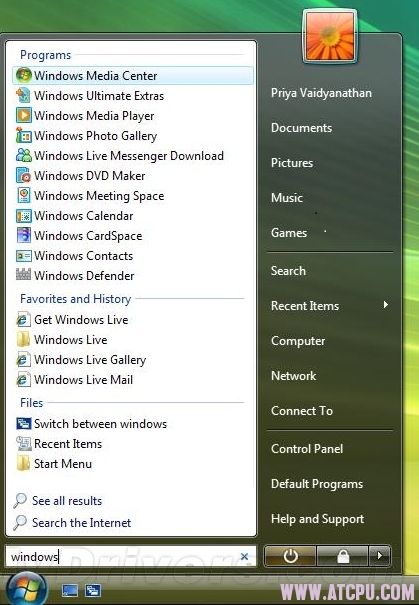Click Show Desktop quick launch icon
Screen dimensions: 419x605
click(x=70, y=590)
